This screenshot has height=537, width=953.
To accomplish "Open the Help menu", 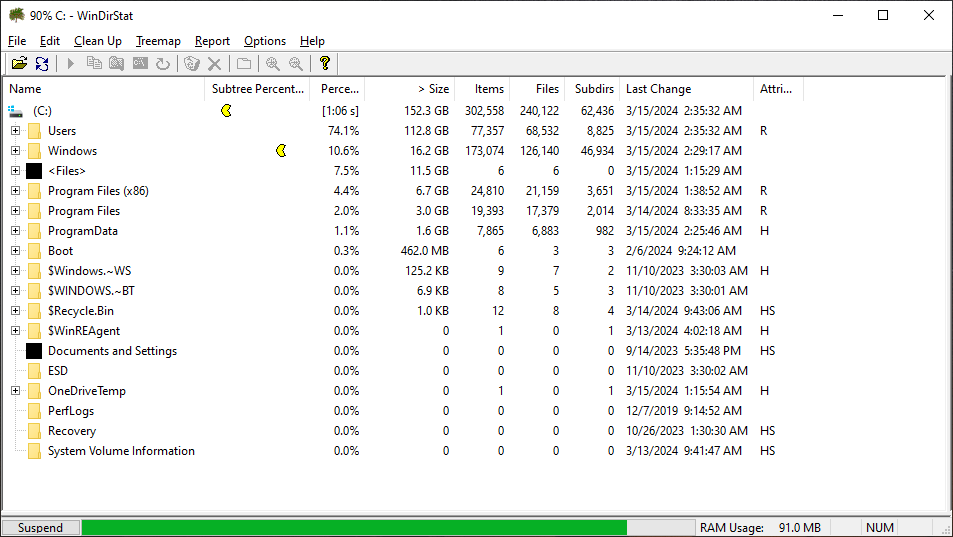I will 312,41.
